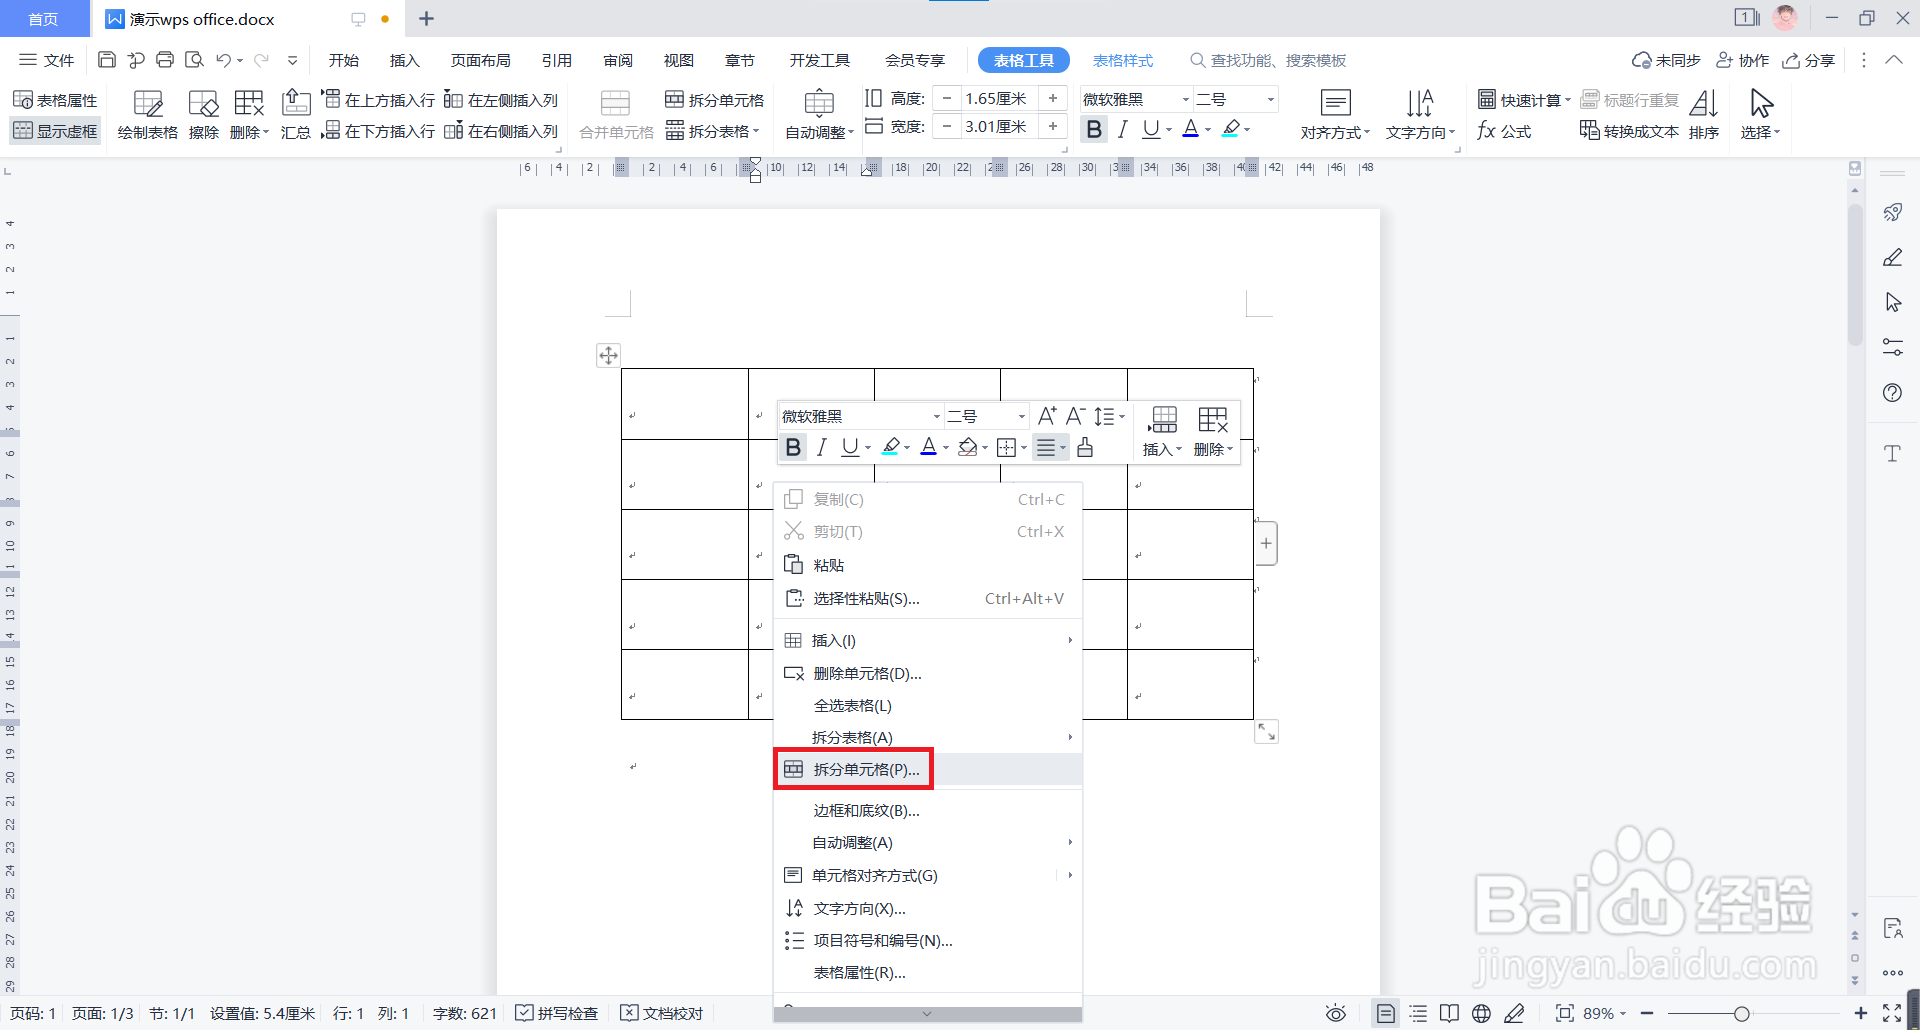The image size is (1920, 1030).
Task: Click the Save icon in quick access toolbar
Action: 107,60
